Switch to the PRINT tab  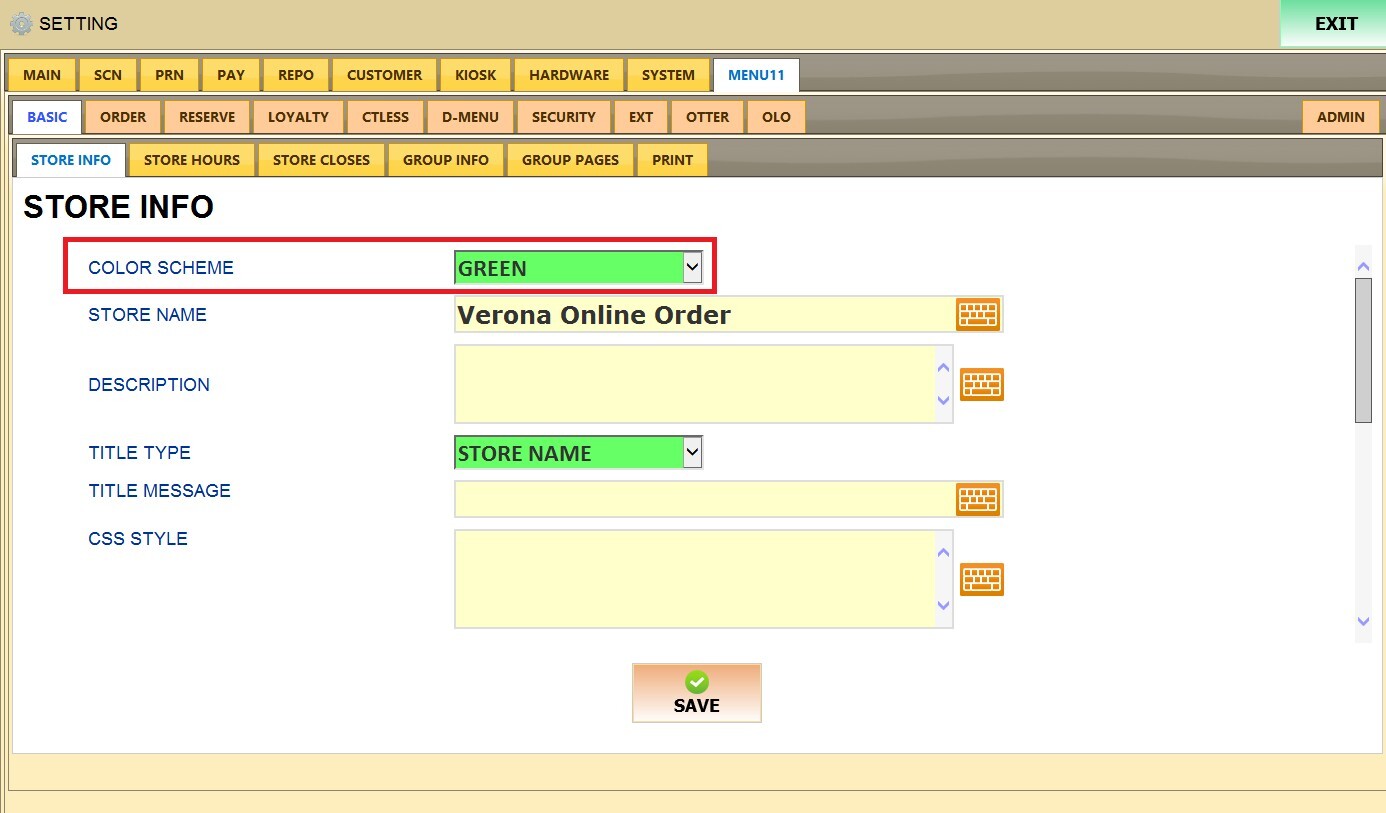[672, 160]
